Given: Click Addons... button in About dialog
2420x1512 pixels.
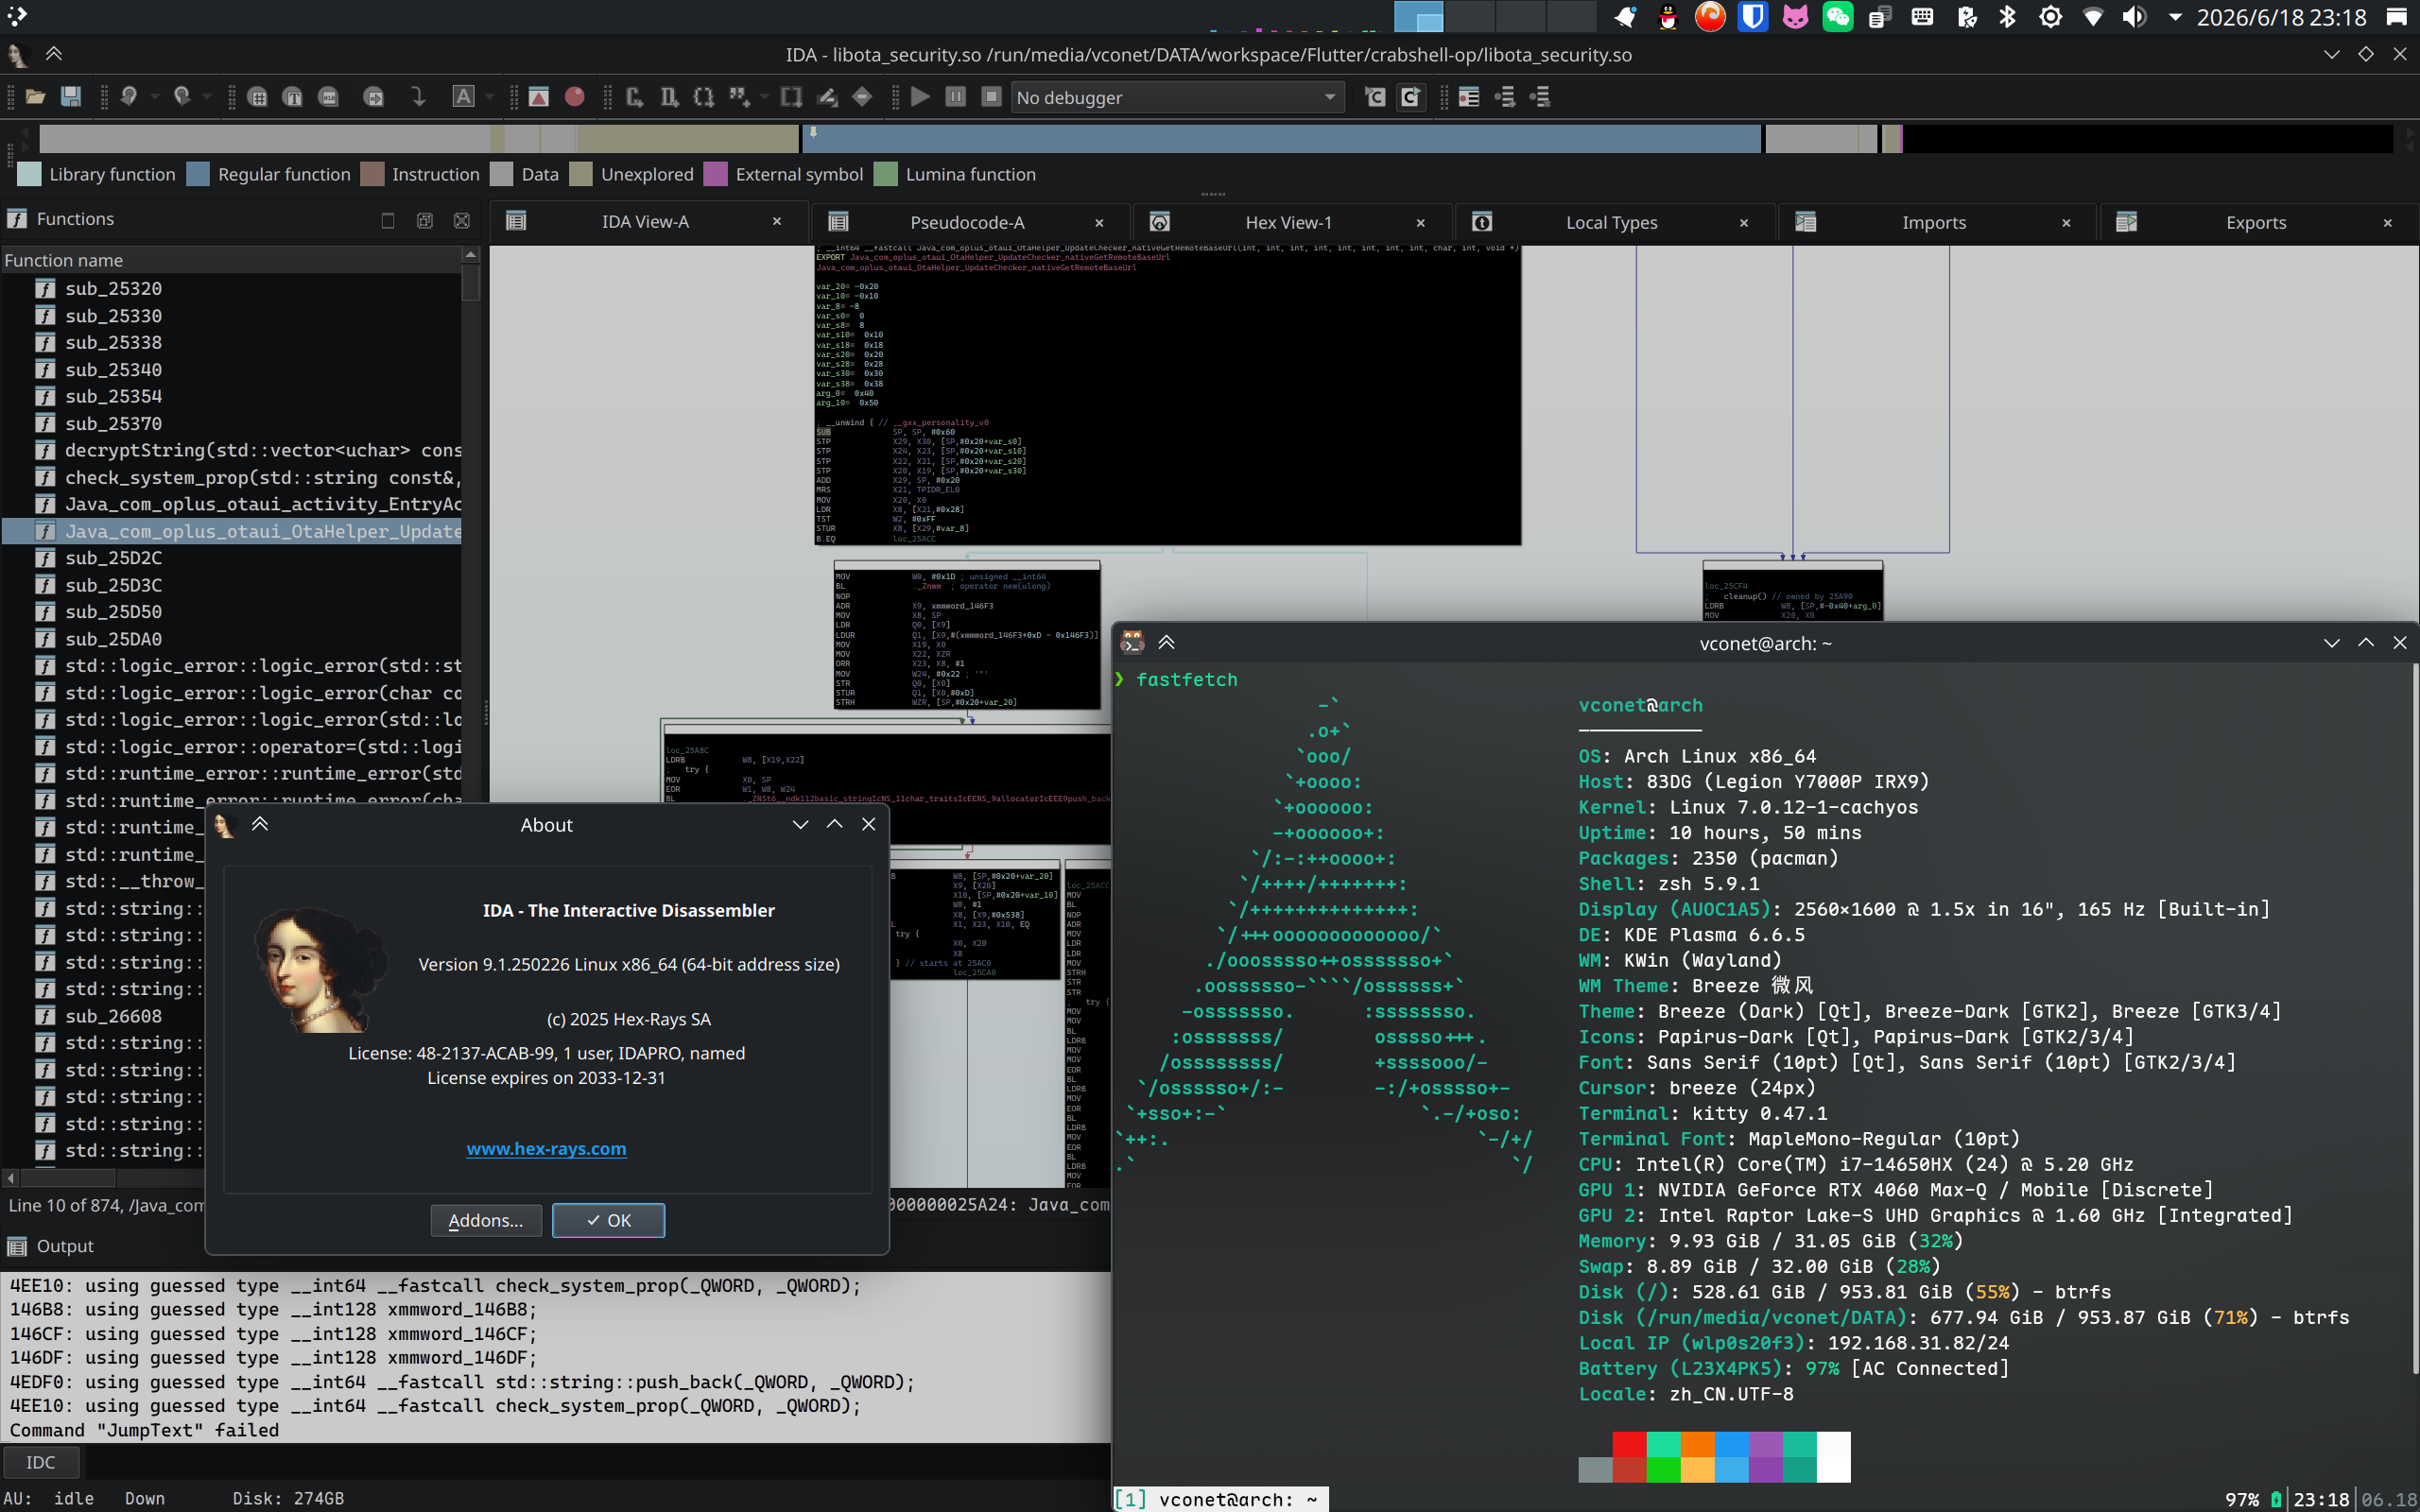Looking at the screenshot, I should [x=486, y=1220].
